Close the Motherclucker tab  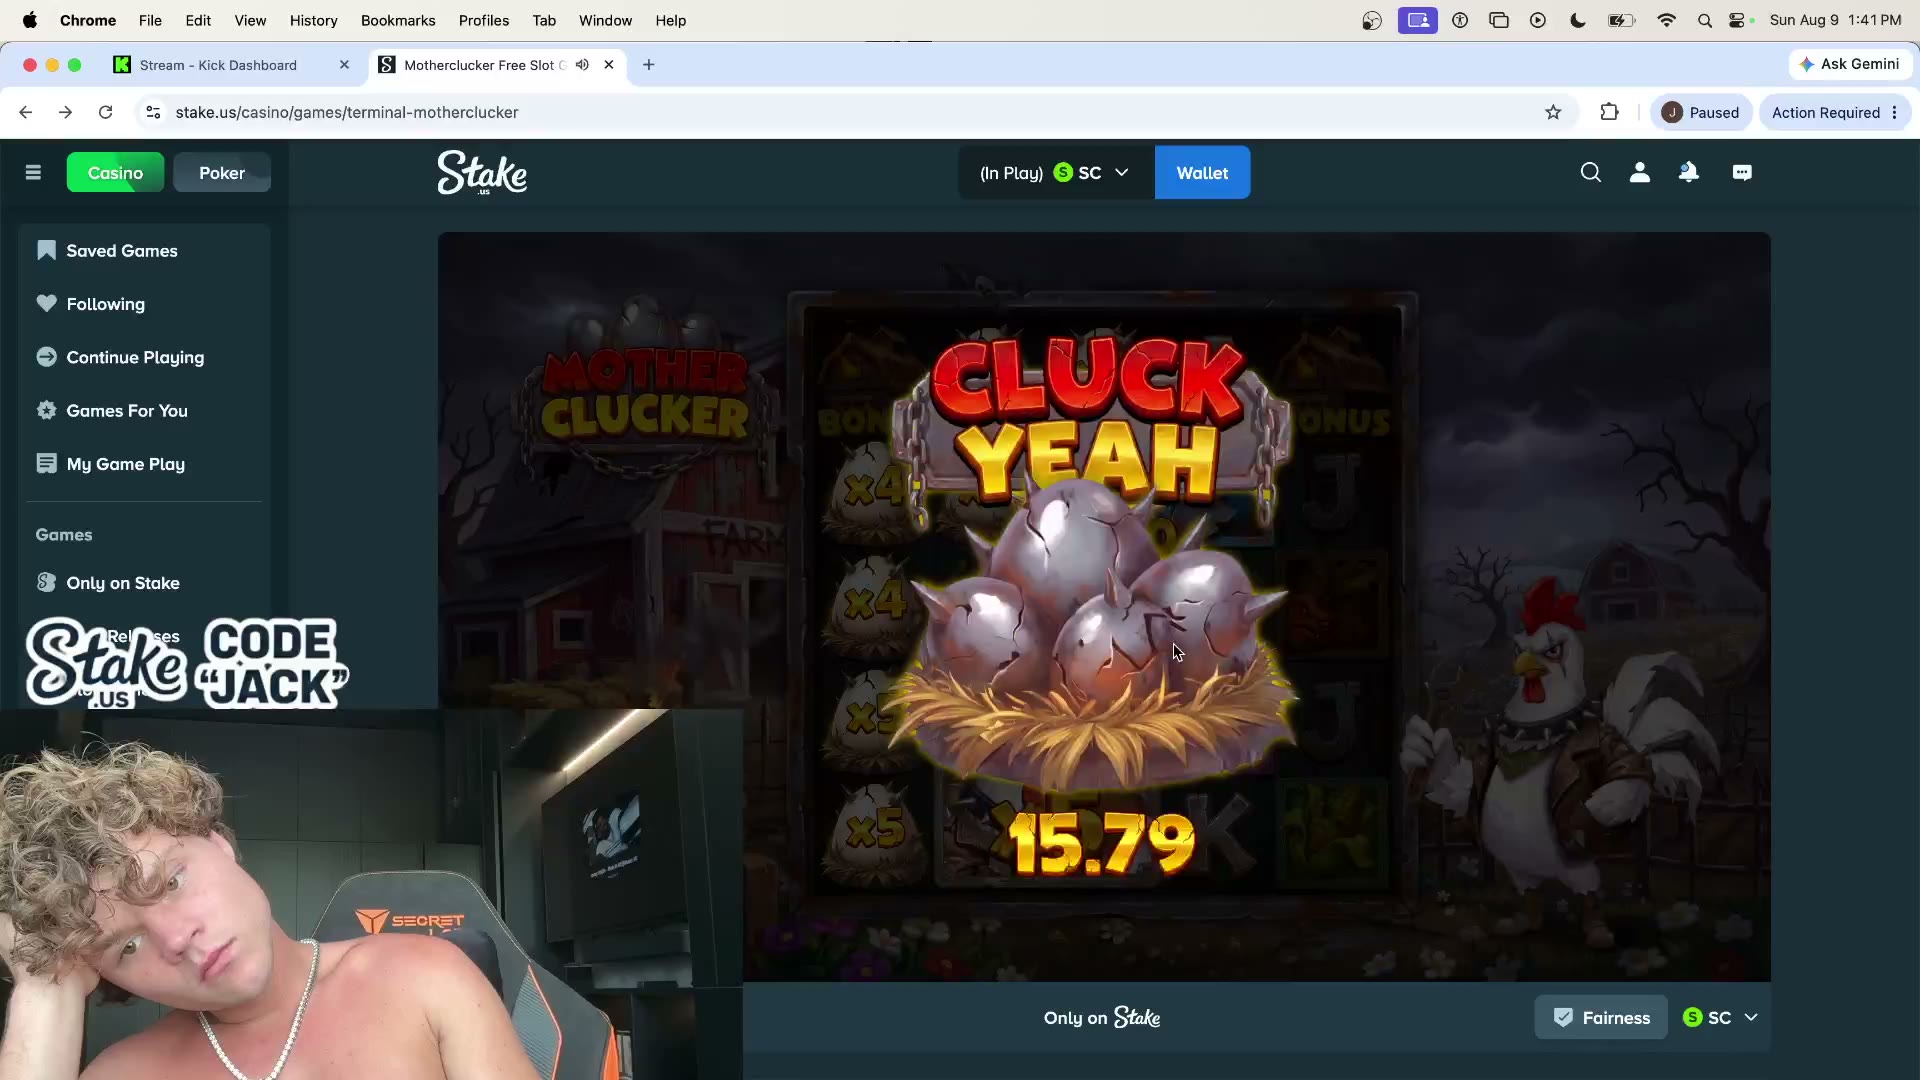(x=608, y=65)
